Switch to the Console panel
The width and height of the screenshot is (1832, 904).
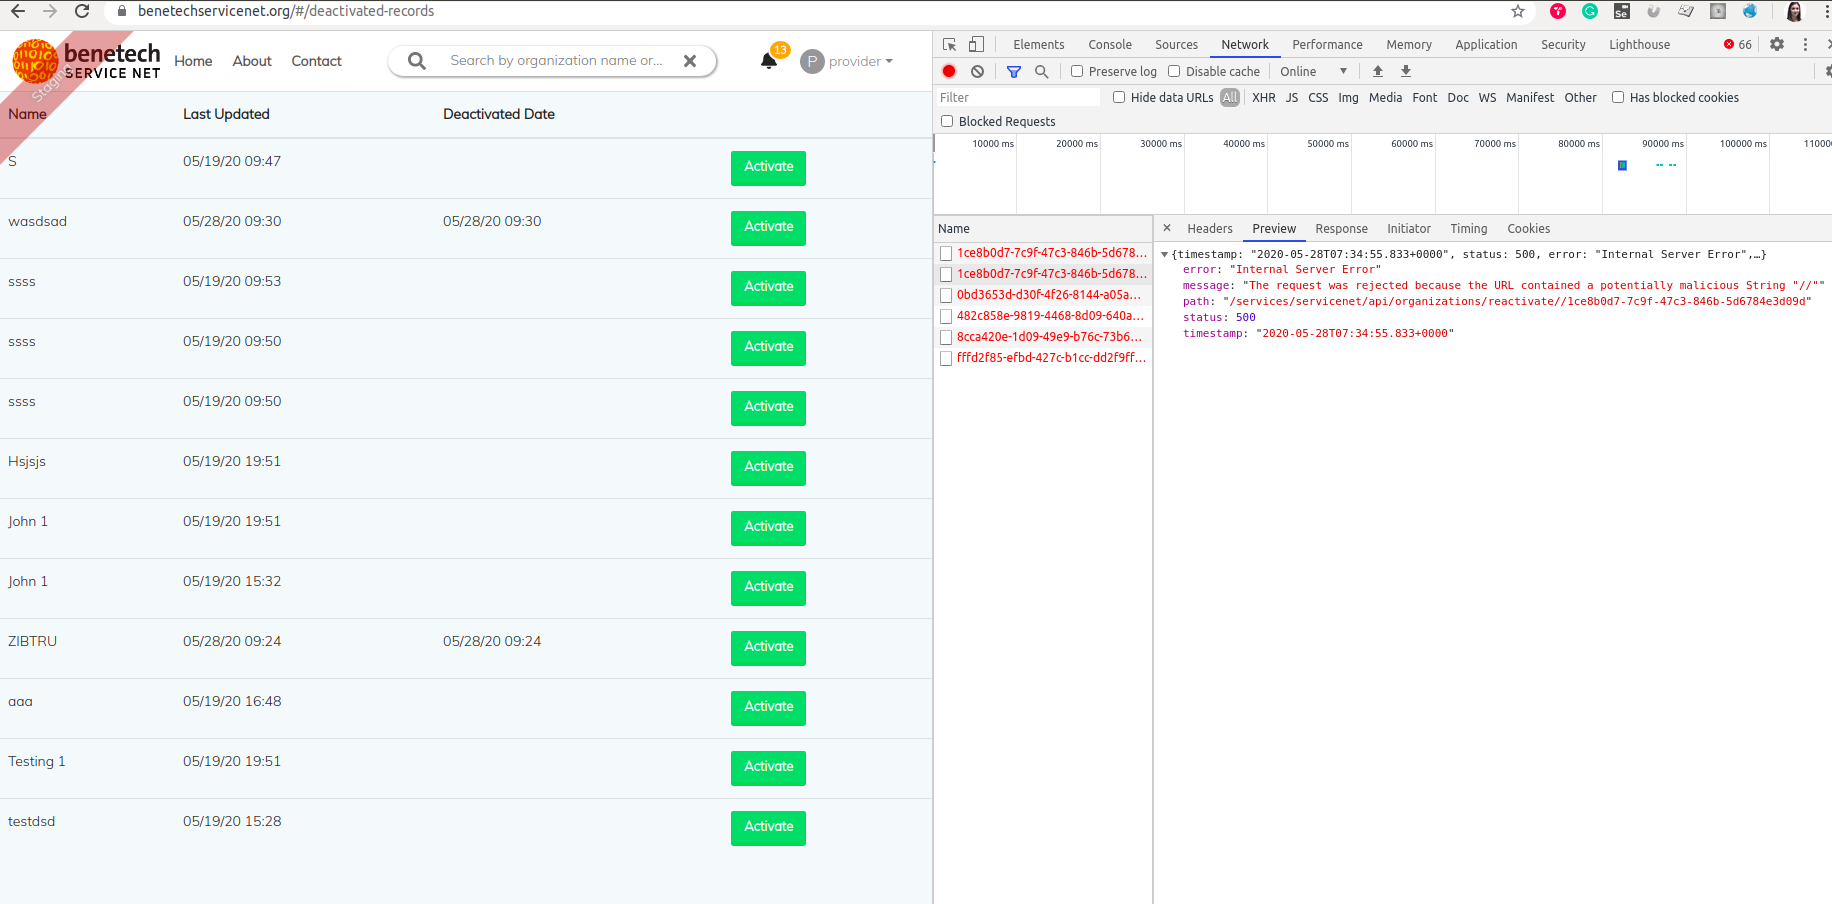[1109, 44]
